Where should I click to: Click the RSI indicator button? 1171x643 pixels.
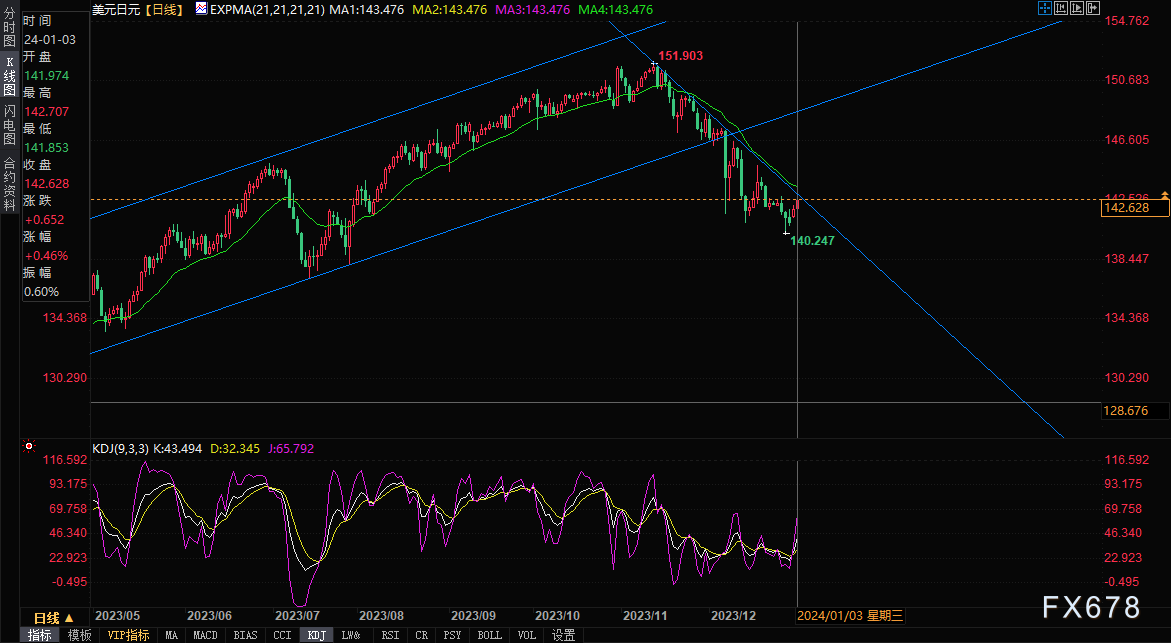[390, 635]
